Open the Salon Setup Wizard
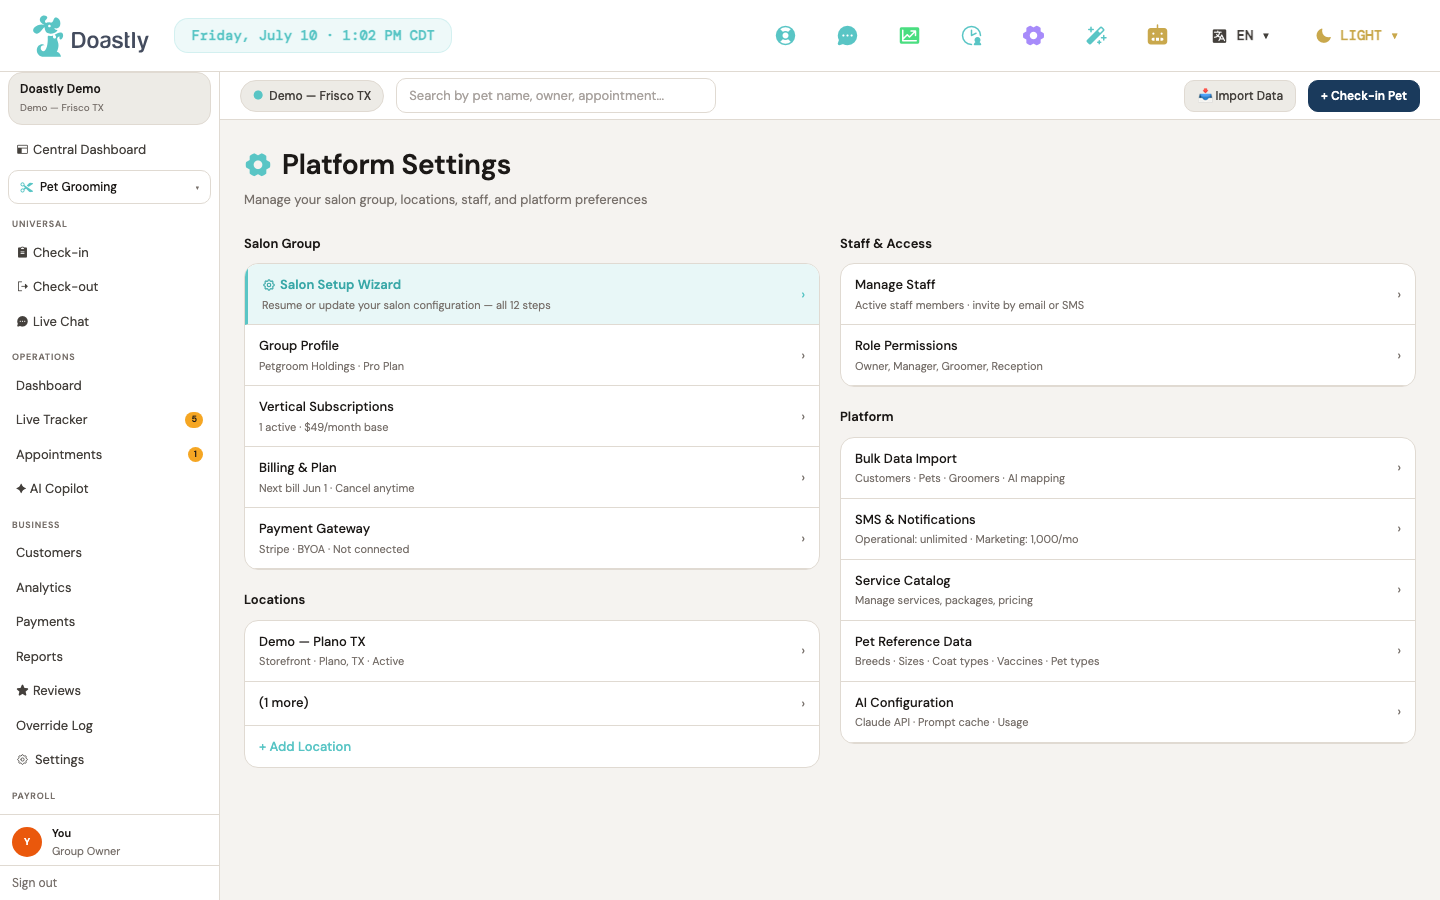 tap(532, 294)
